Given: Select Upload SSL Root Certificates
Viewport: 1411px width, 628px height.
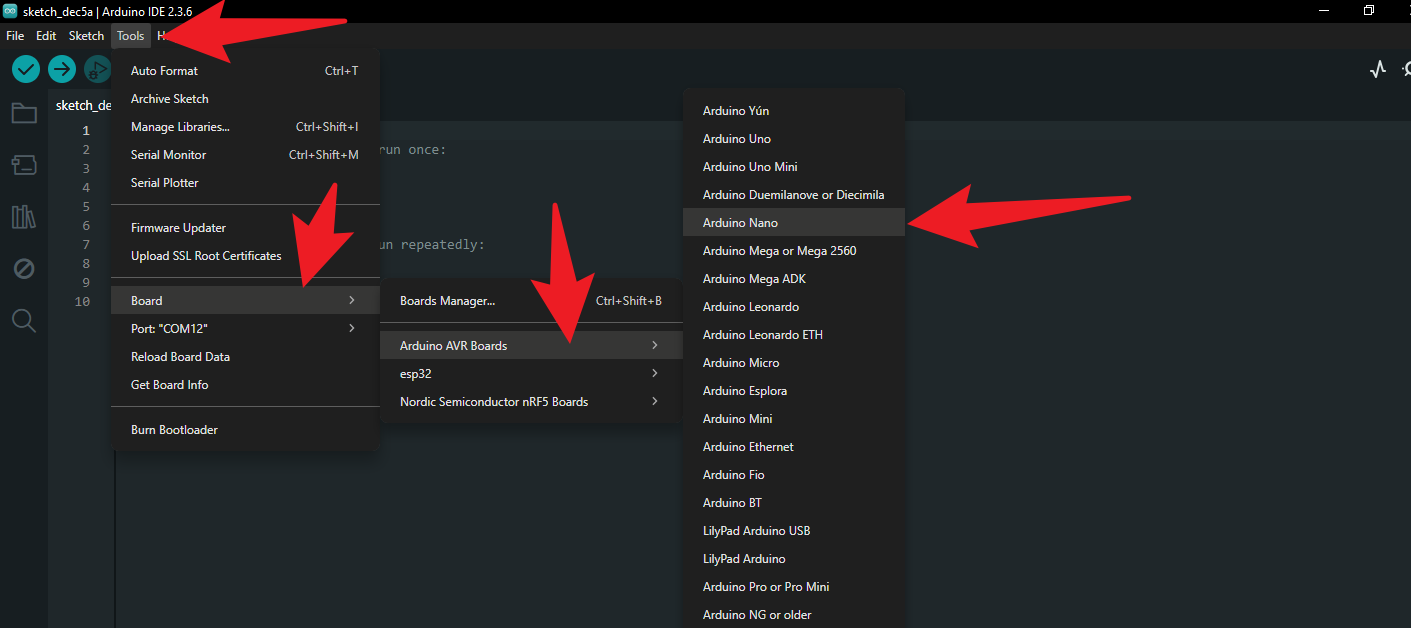Looking at the screenshot, I should pos(245,256).
